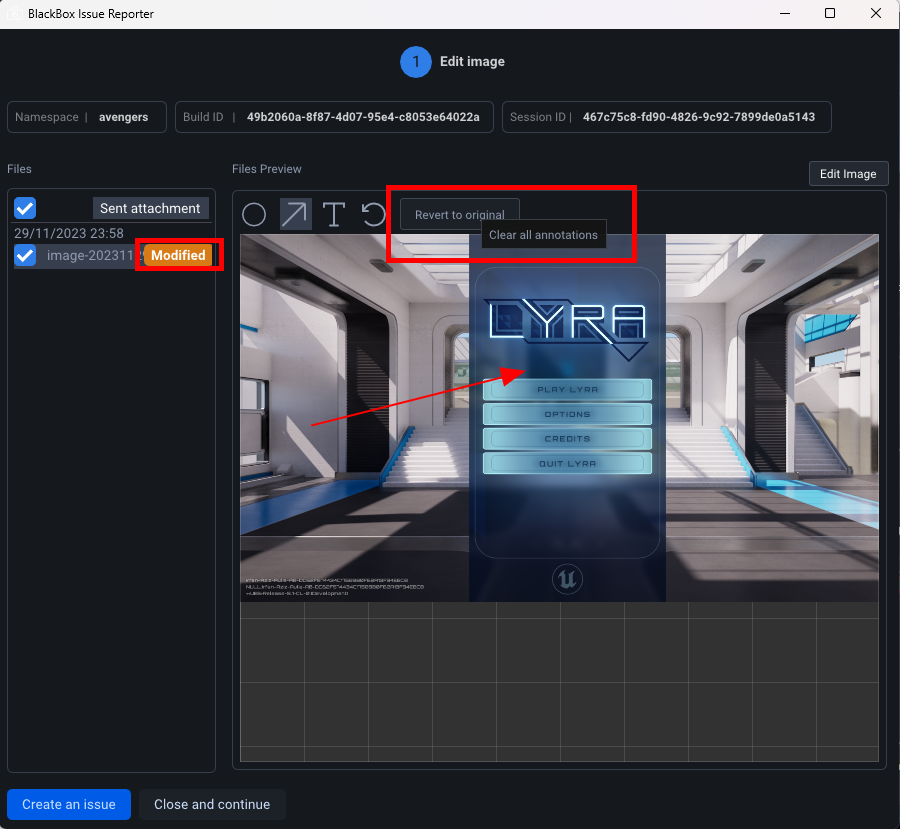
Task: Click the step 1 Edit image indicator
Action: pos(452,61)
